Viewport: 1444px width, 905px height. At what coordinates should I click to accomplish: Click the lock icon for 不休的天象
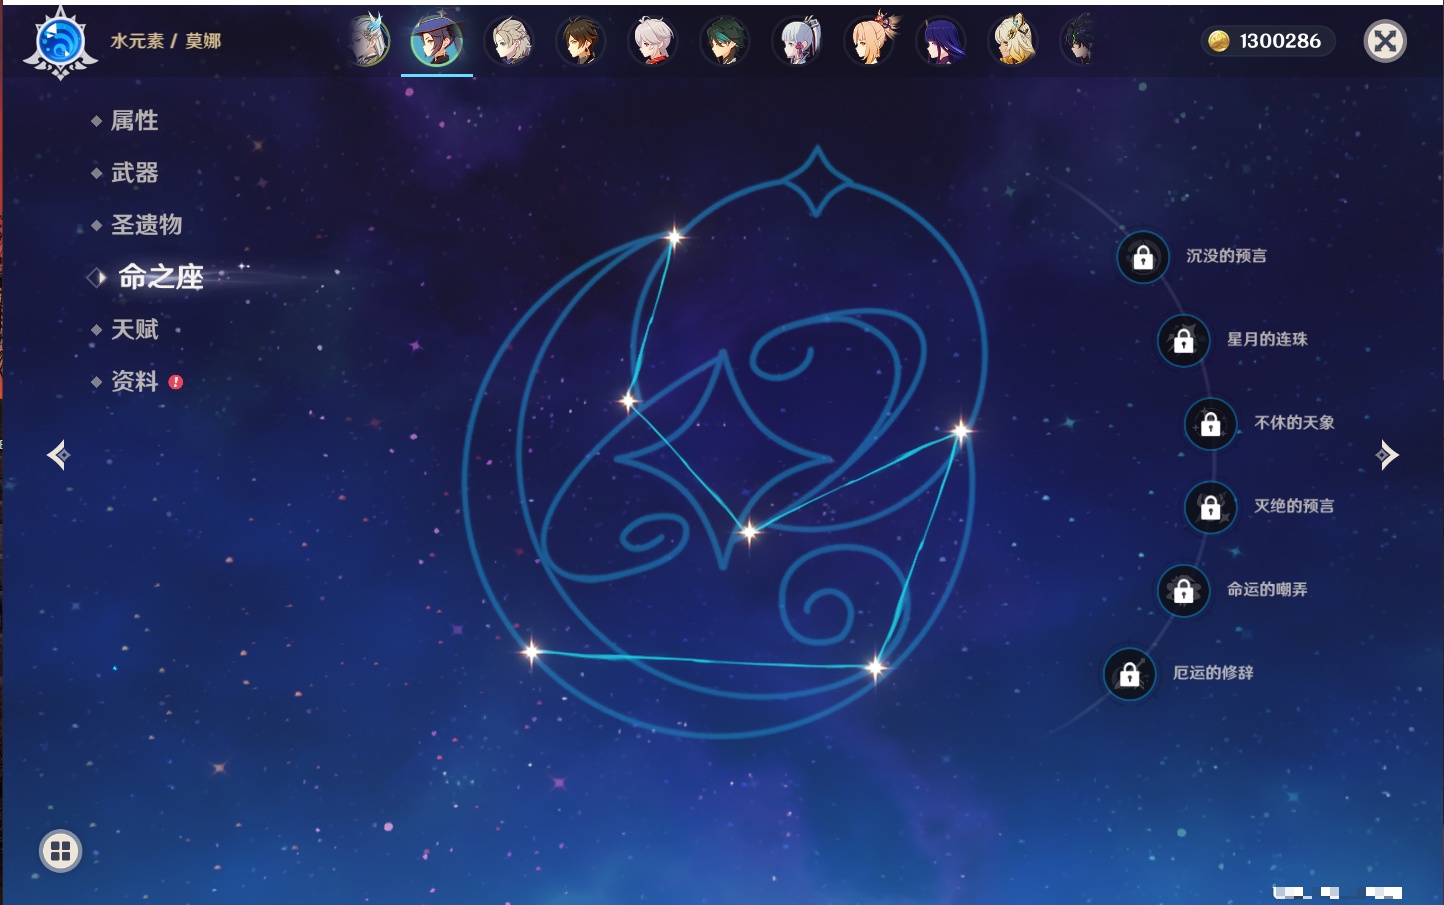click(1210, 424)
